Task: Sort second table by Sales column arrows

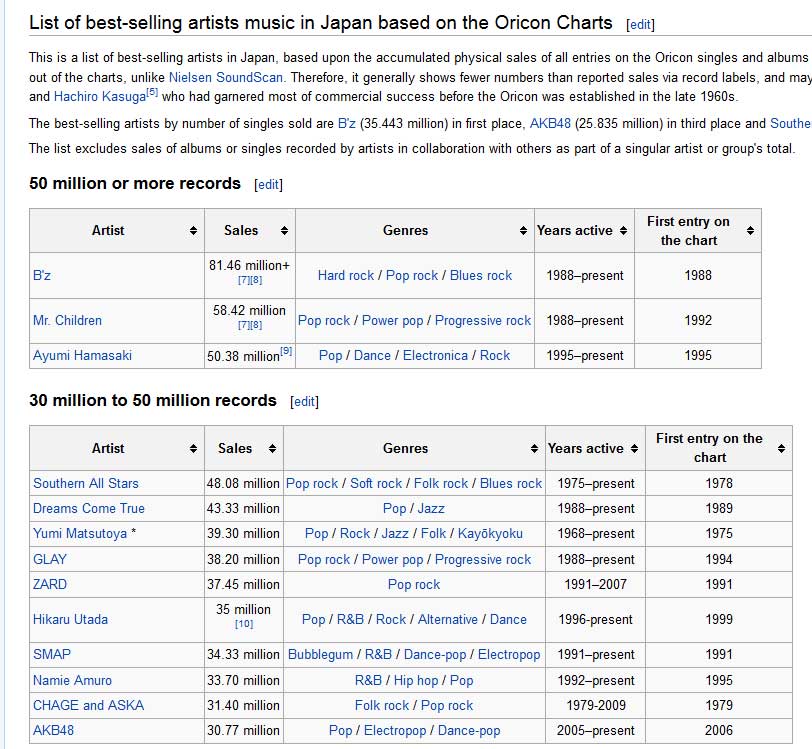Action: coord(272,449)
